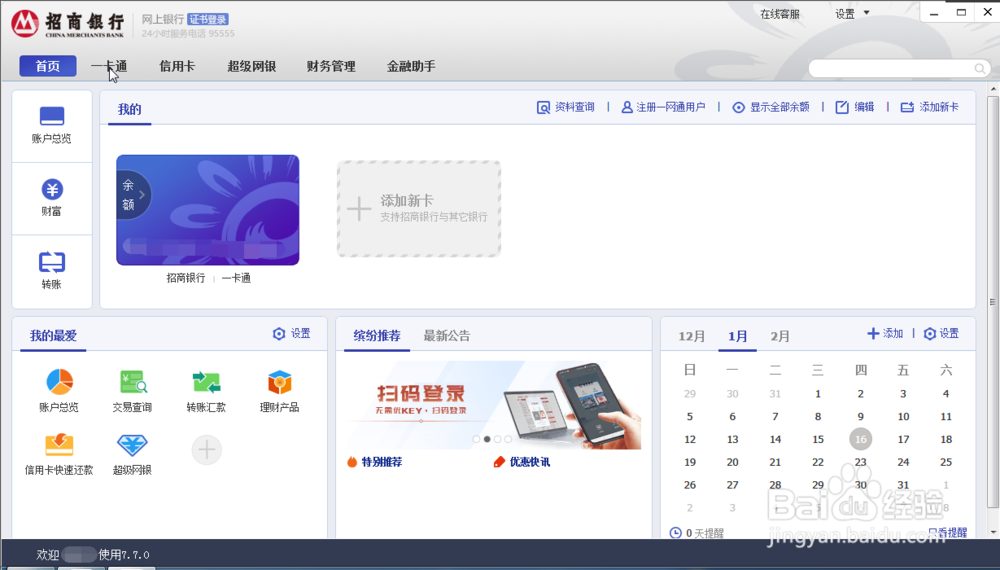Click 注册一网通用户
The width and height of the screenshot is (1000, 570).
pos(663,107)
